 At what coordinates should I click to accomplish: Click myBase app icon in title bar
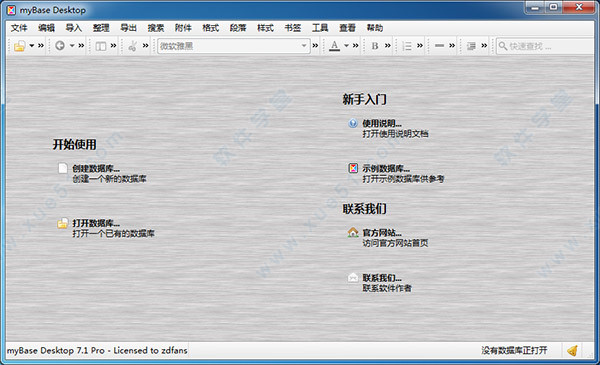(x=11, y=10)
